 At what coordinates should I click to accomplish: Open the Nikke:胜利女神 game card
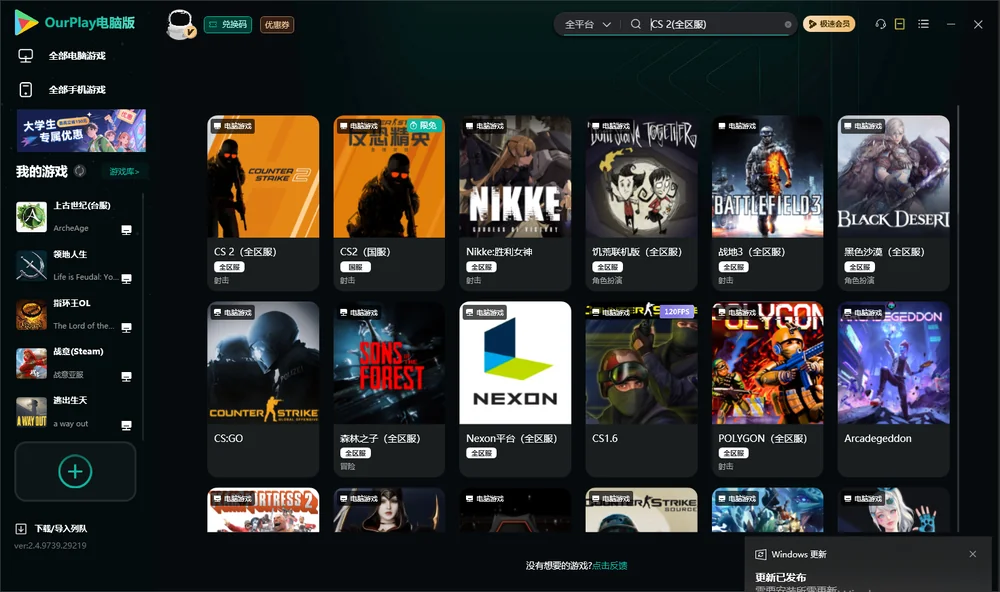(x=515, y=203)
